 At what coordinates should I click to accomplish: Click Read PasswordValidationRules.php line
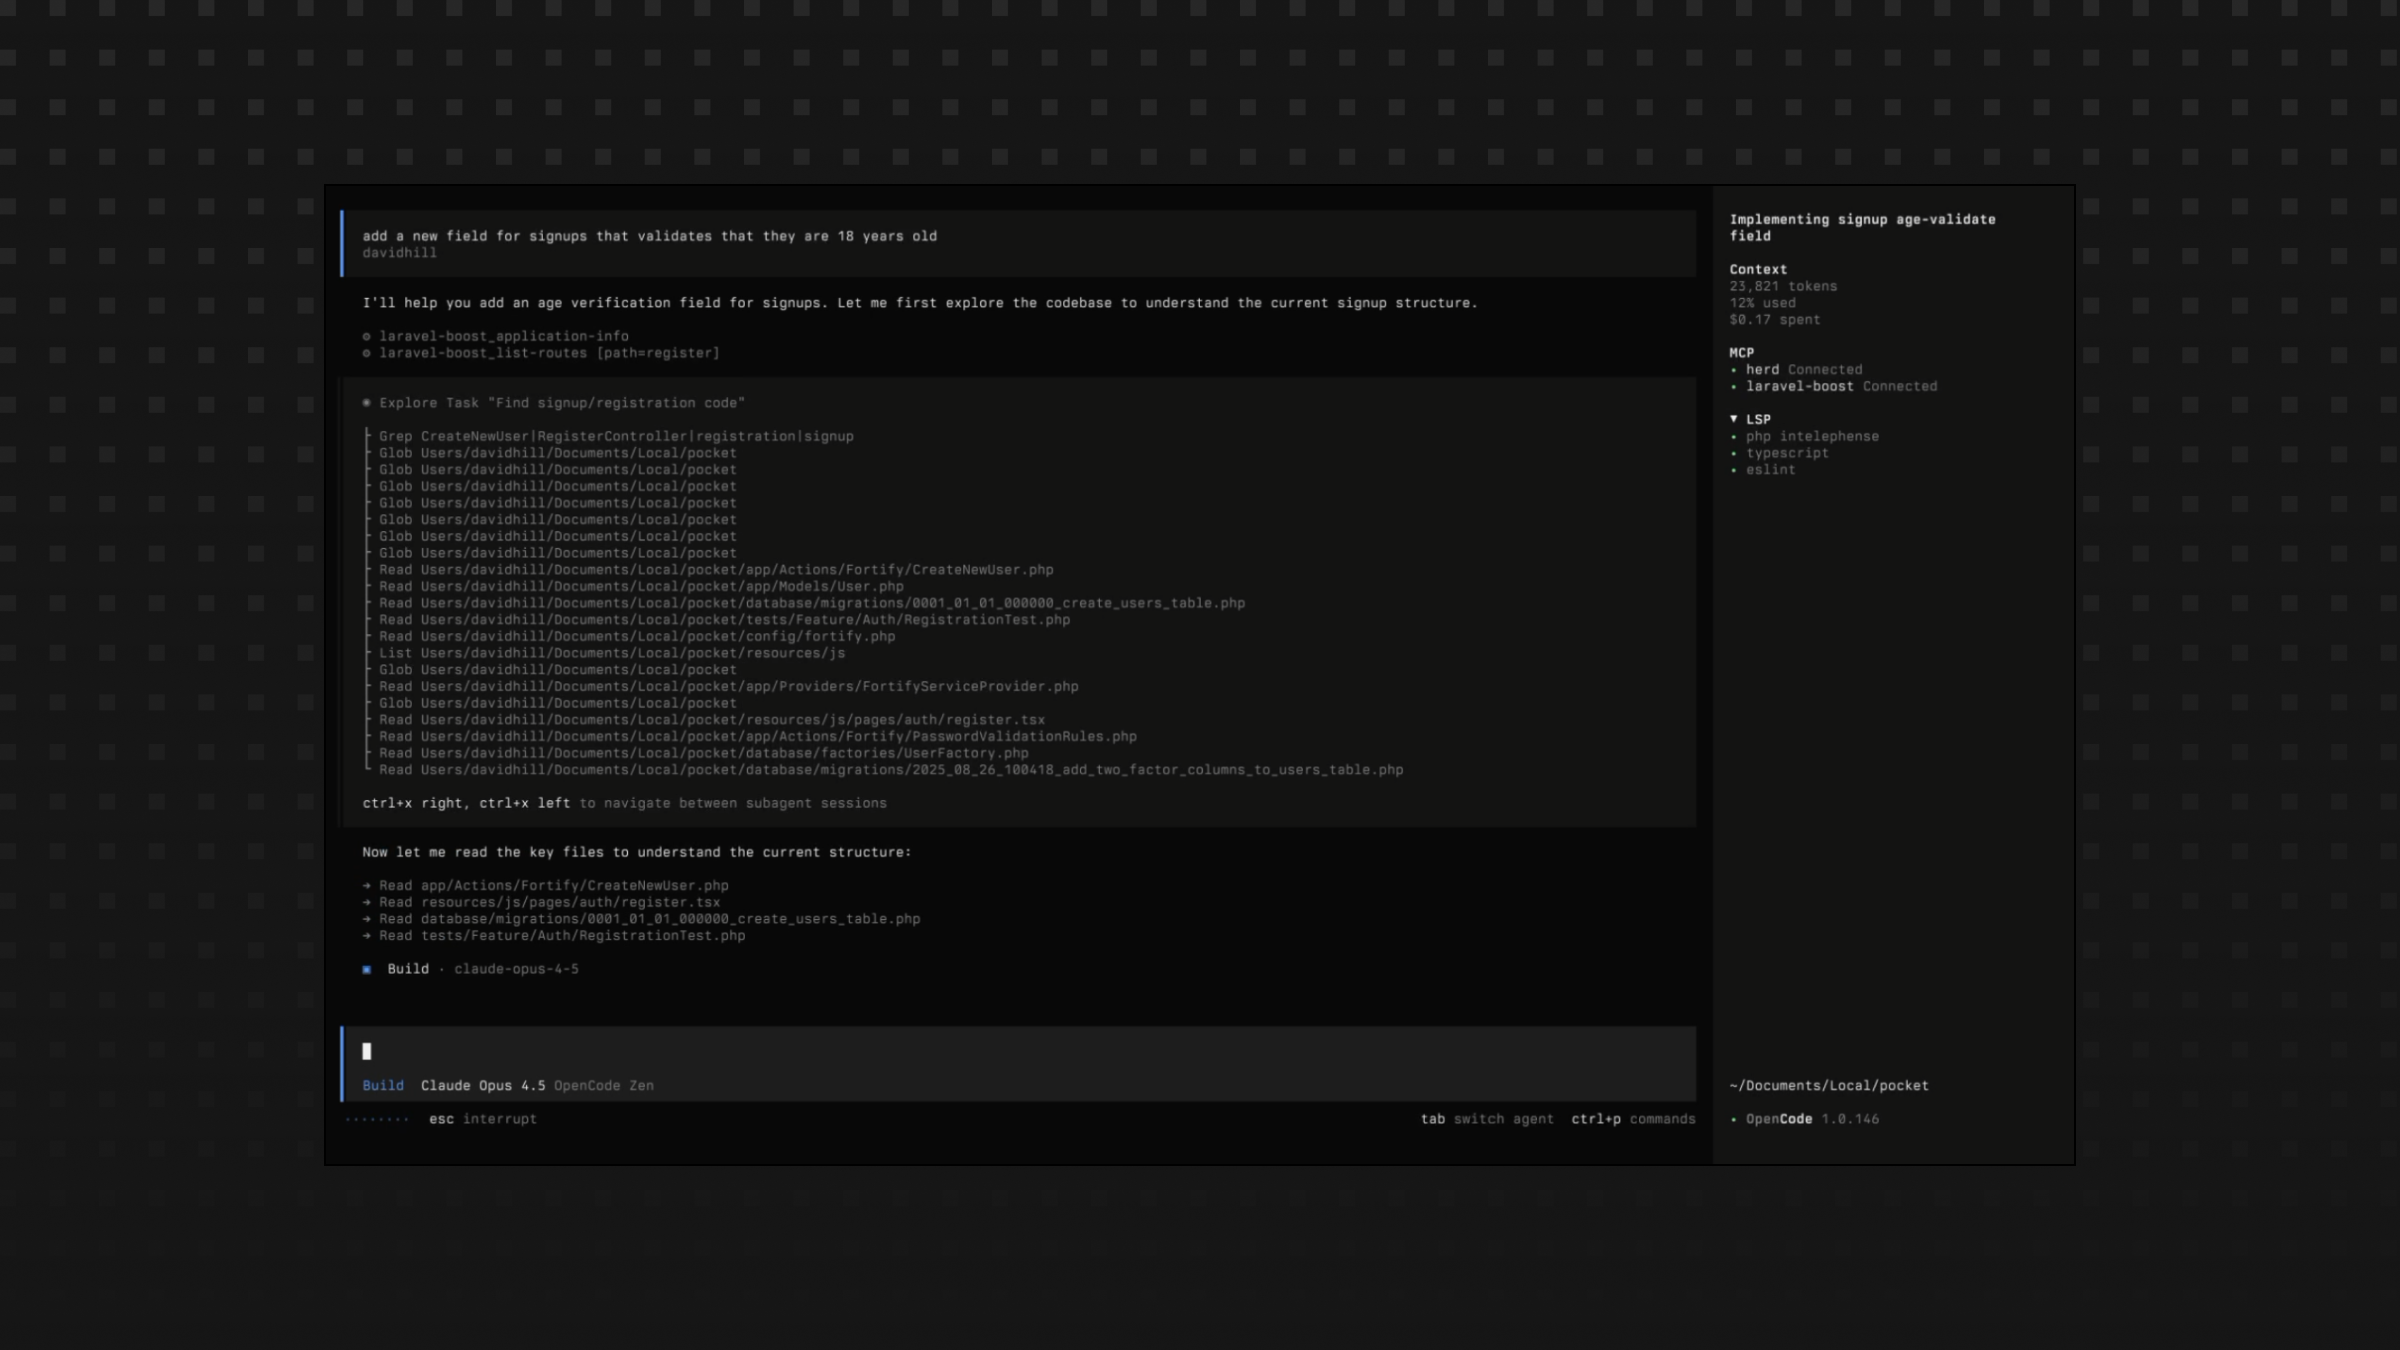[x=758, y=736]
